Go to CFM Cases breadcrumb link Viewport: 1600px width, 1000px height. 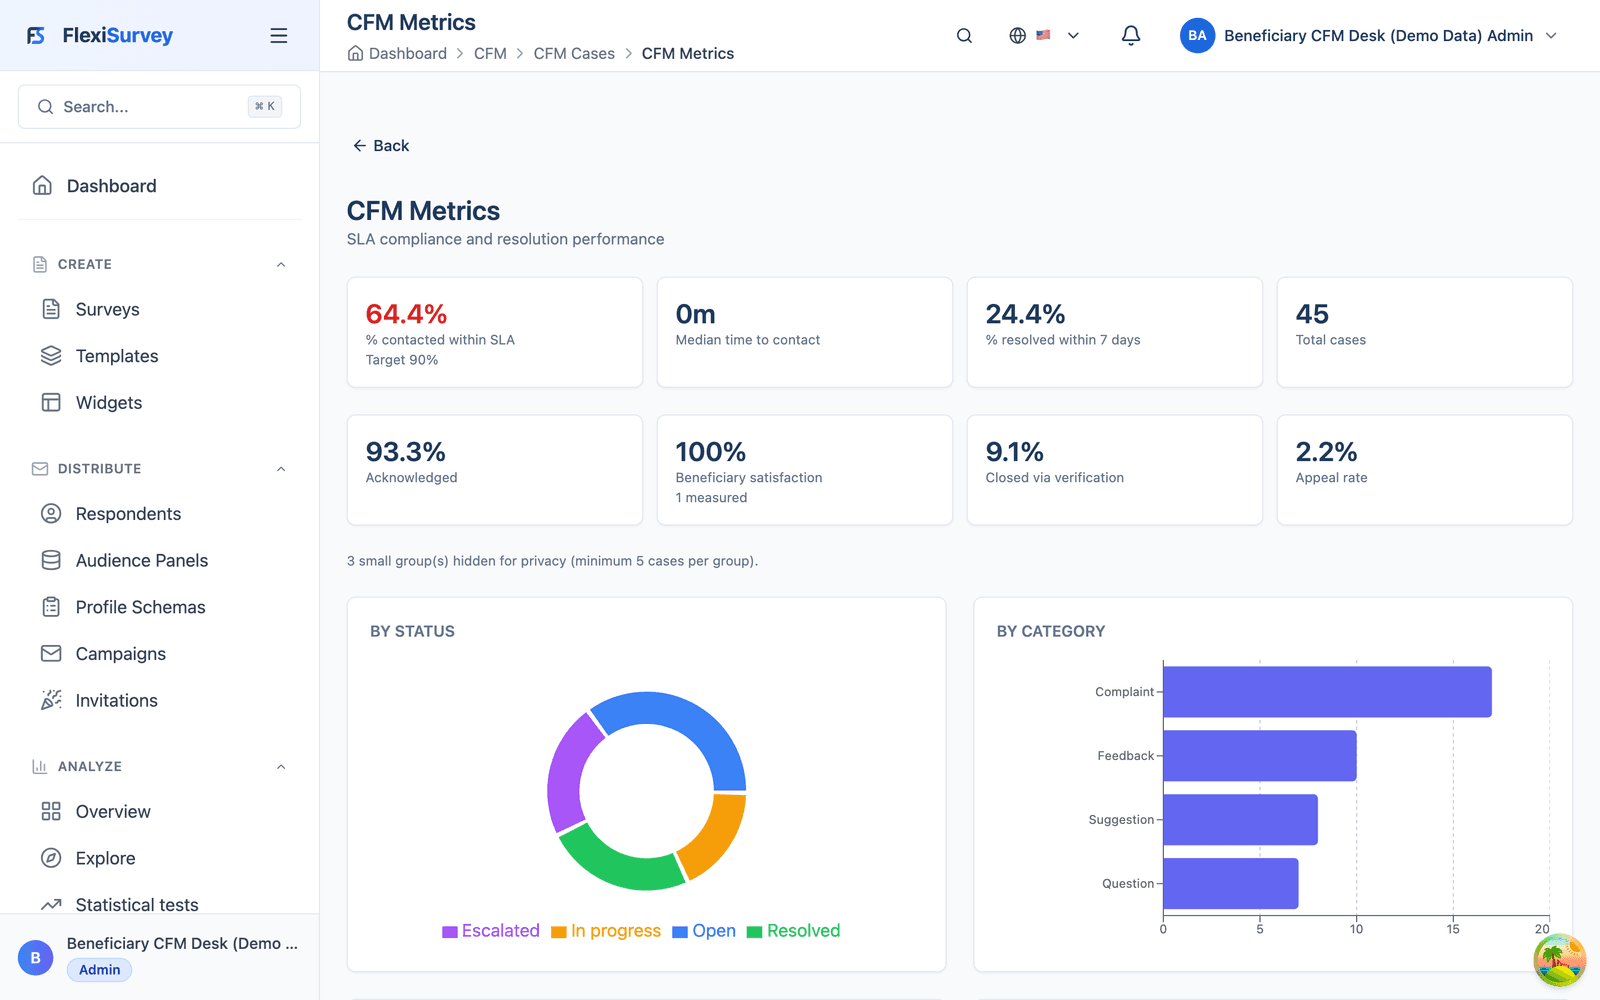[x=574, y=53]
